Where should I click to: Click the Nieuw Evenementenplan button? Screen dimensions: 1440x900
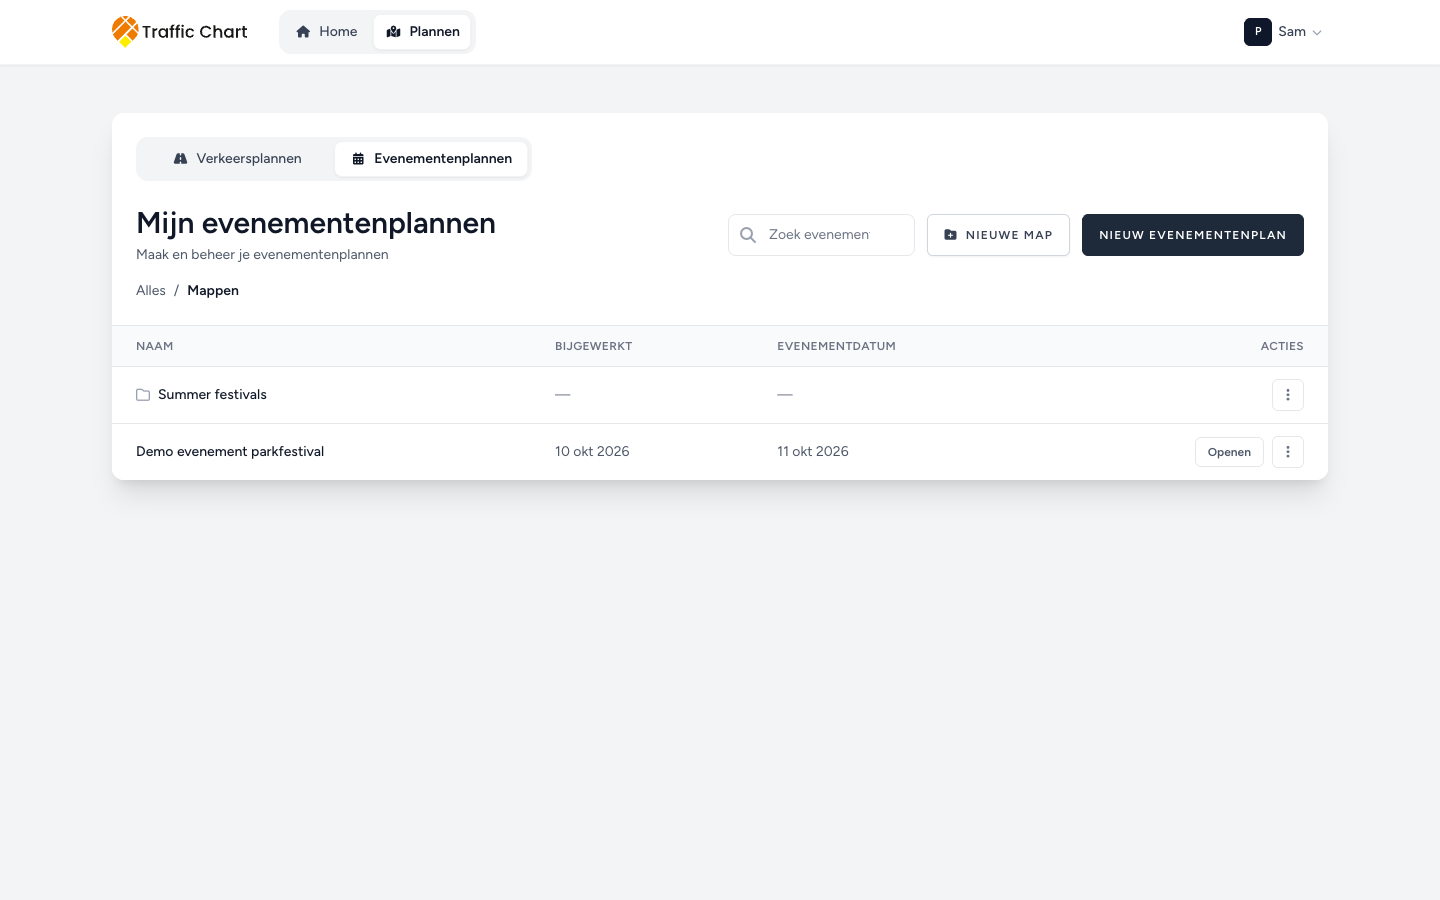coord(1193,235)
